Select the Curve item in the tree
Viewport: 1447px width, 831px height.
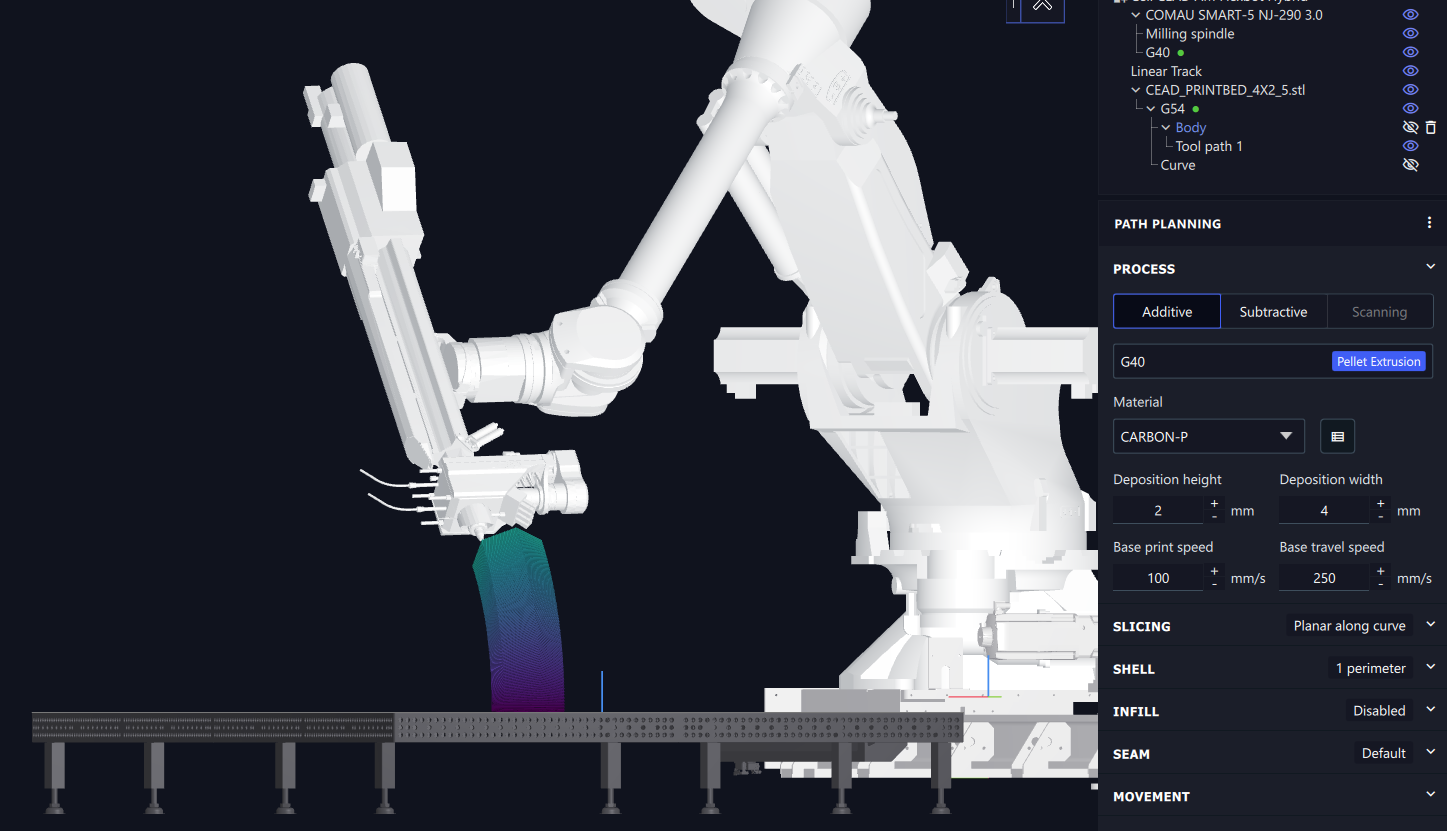(x=1178, y=165)
